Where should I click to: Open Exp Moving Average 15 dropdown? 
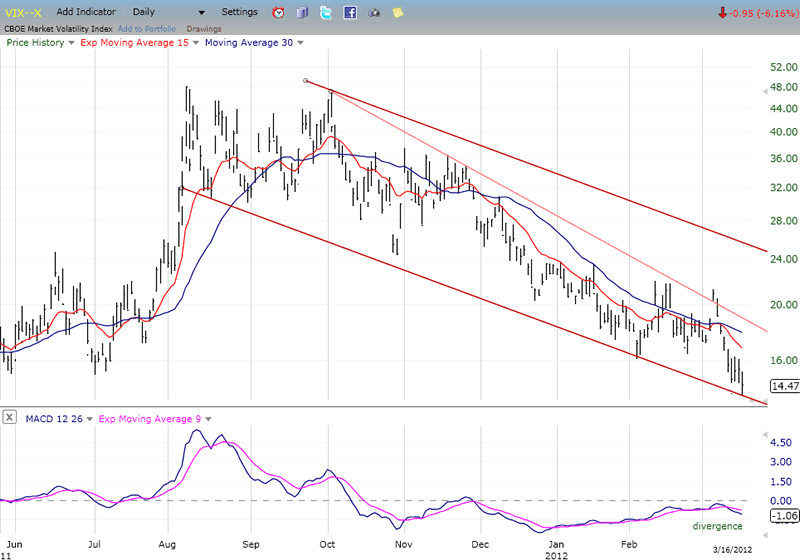point(195,43)
